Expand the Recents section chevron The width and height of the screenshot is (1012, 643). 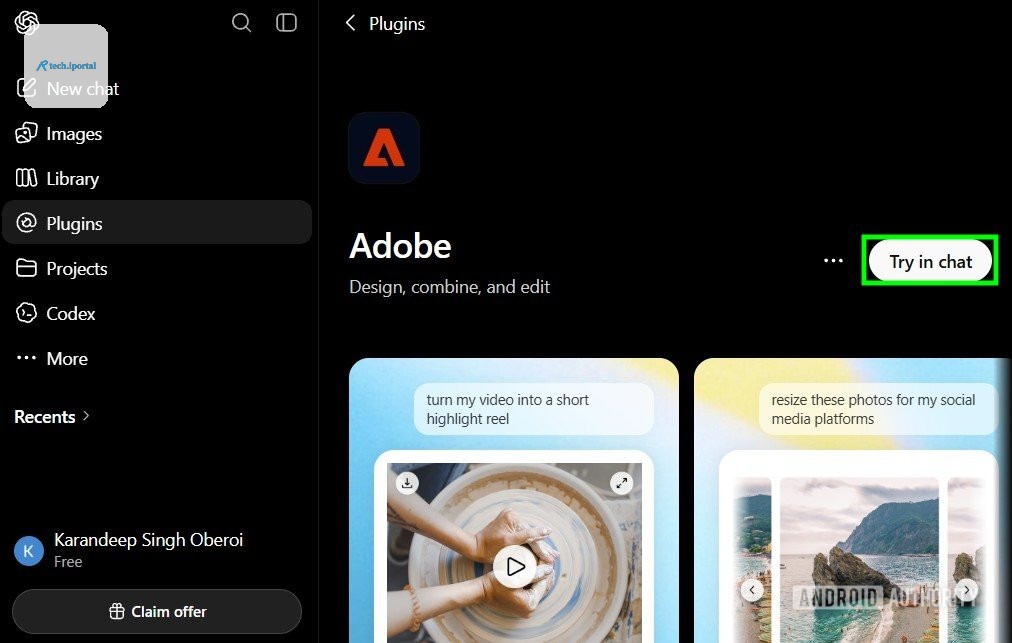86,416
